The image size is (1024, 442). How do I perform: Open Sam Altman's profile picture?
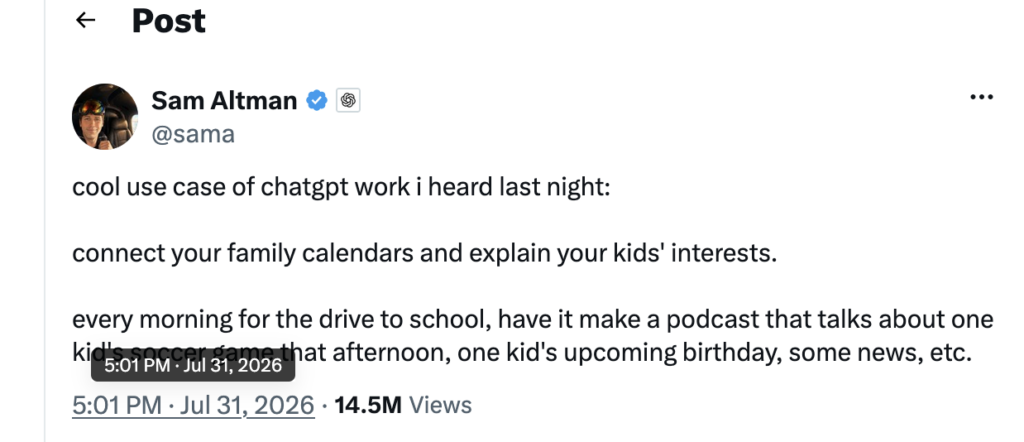(x=105, y=116)
